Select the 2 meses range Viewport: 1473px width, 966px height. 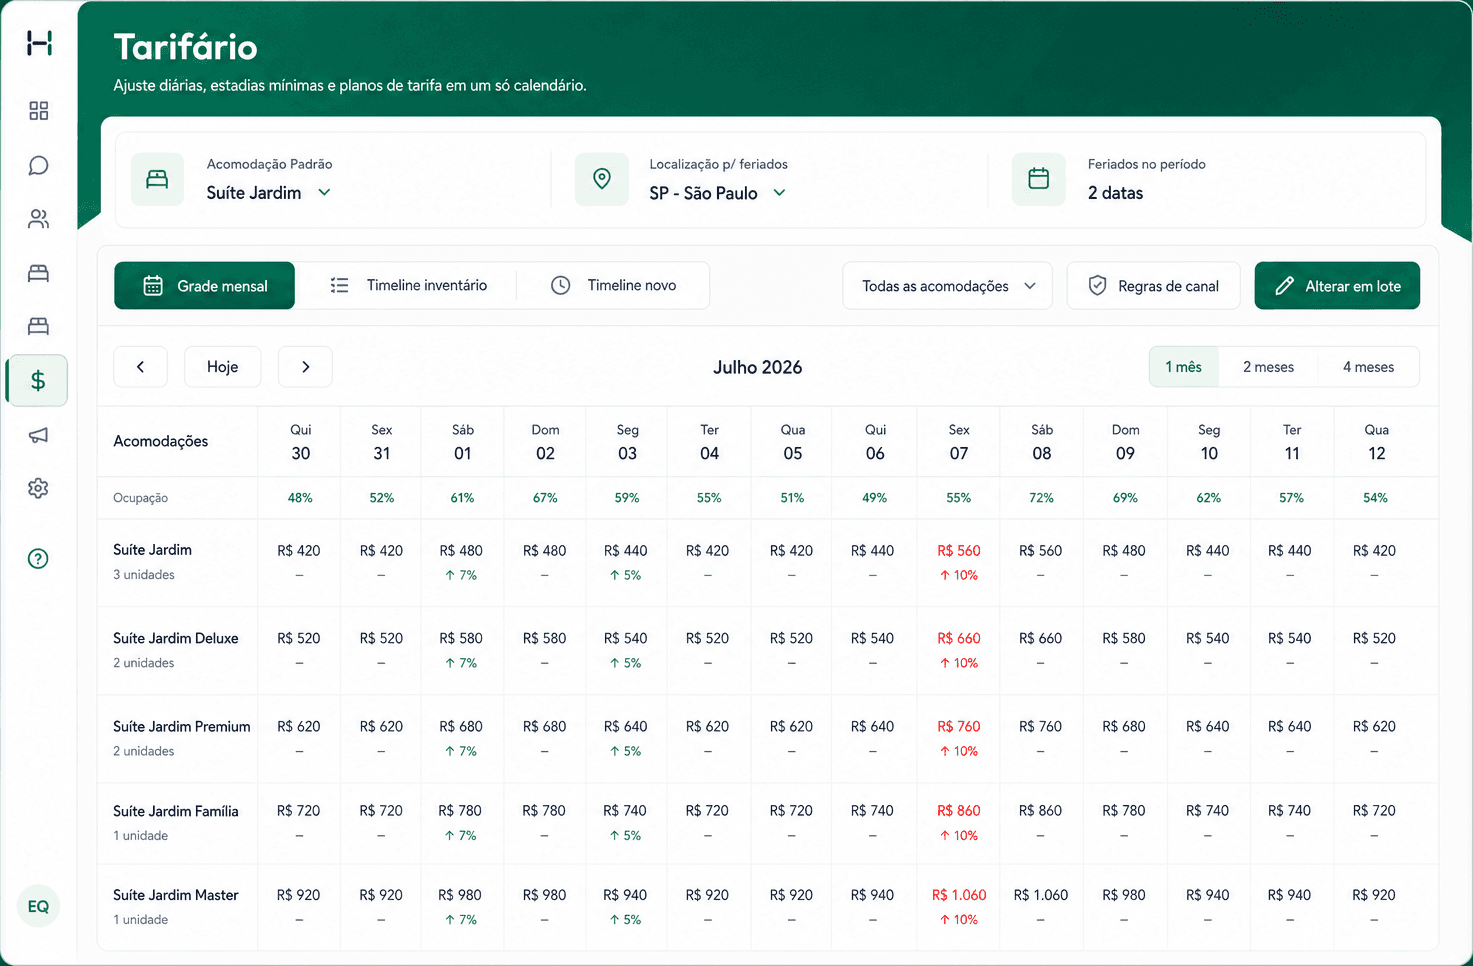1268,367
